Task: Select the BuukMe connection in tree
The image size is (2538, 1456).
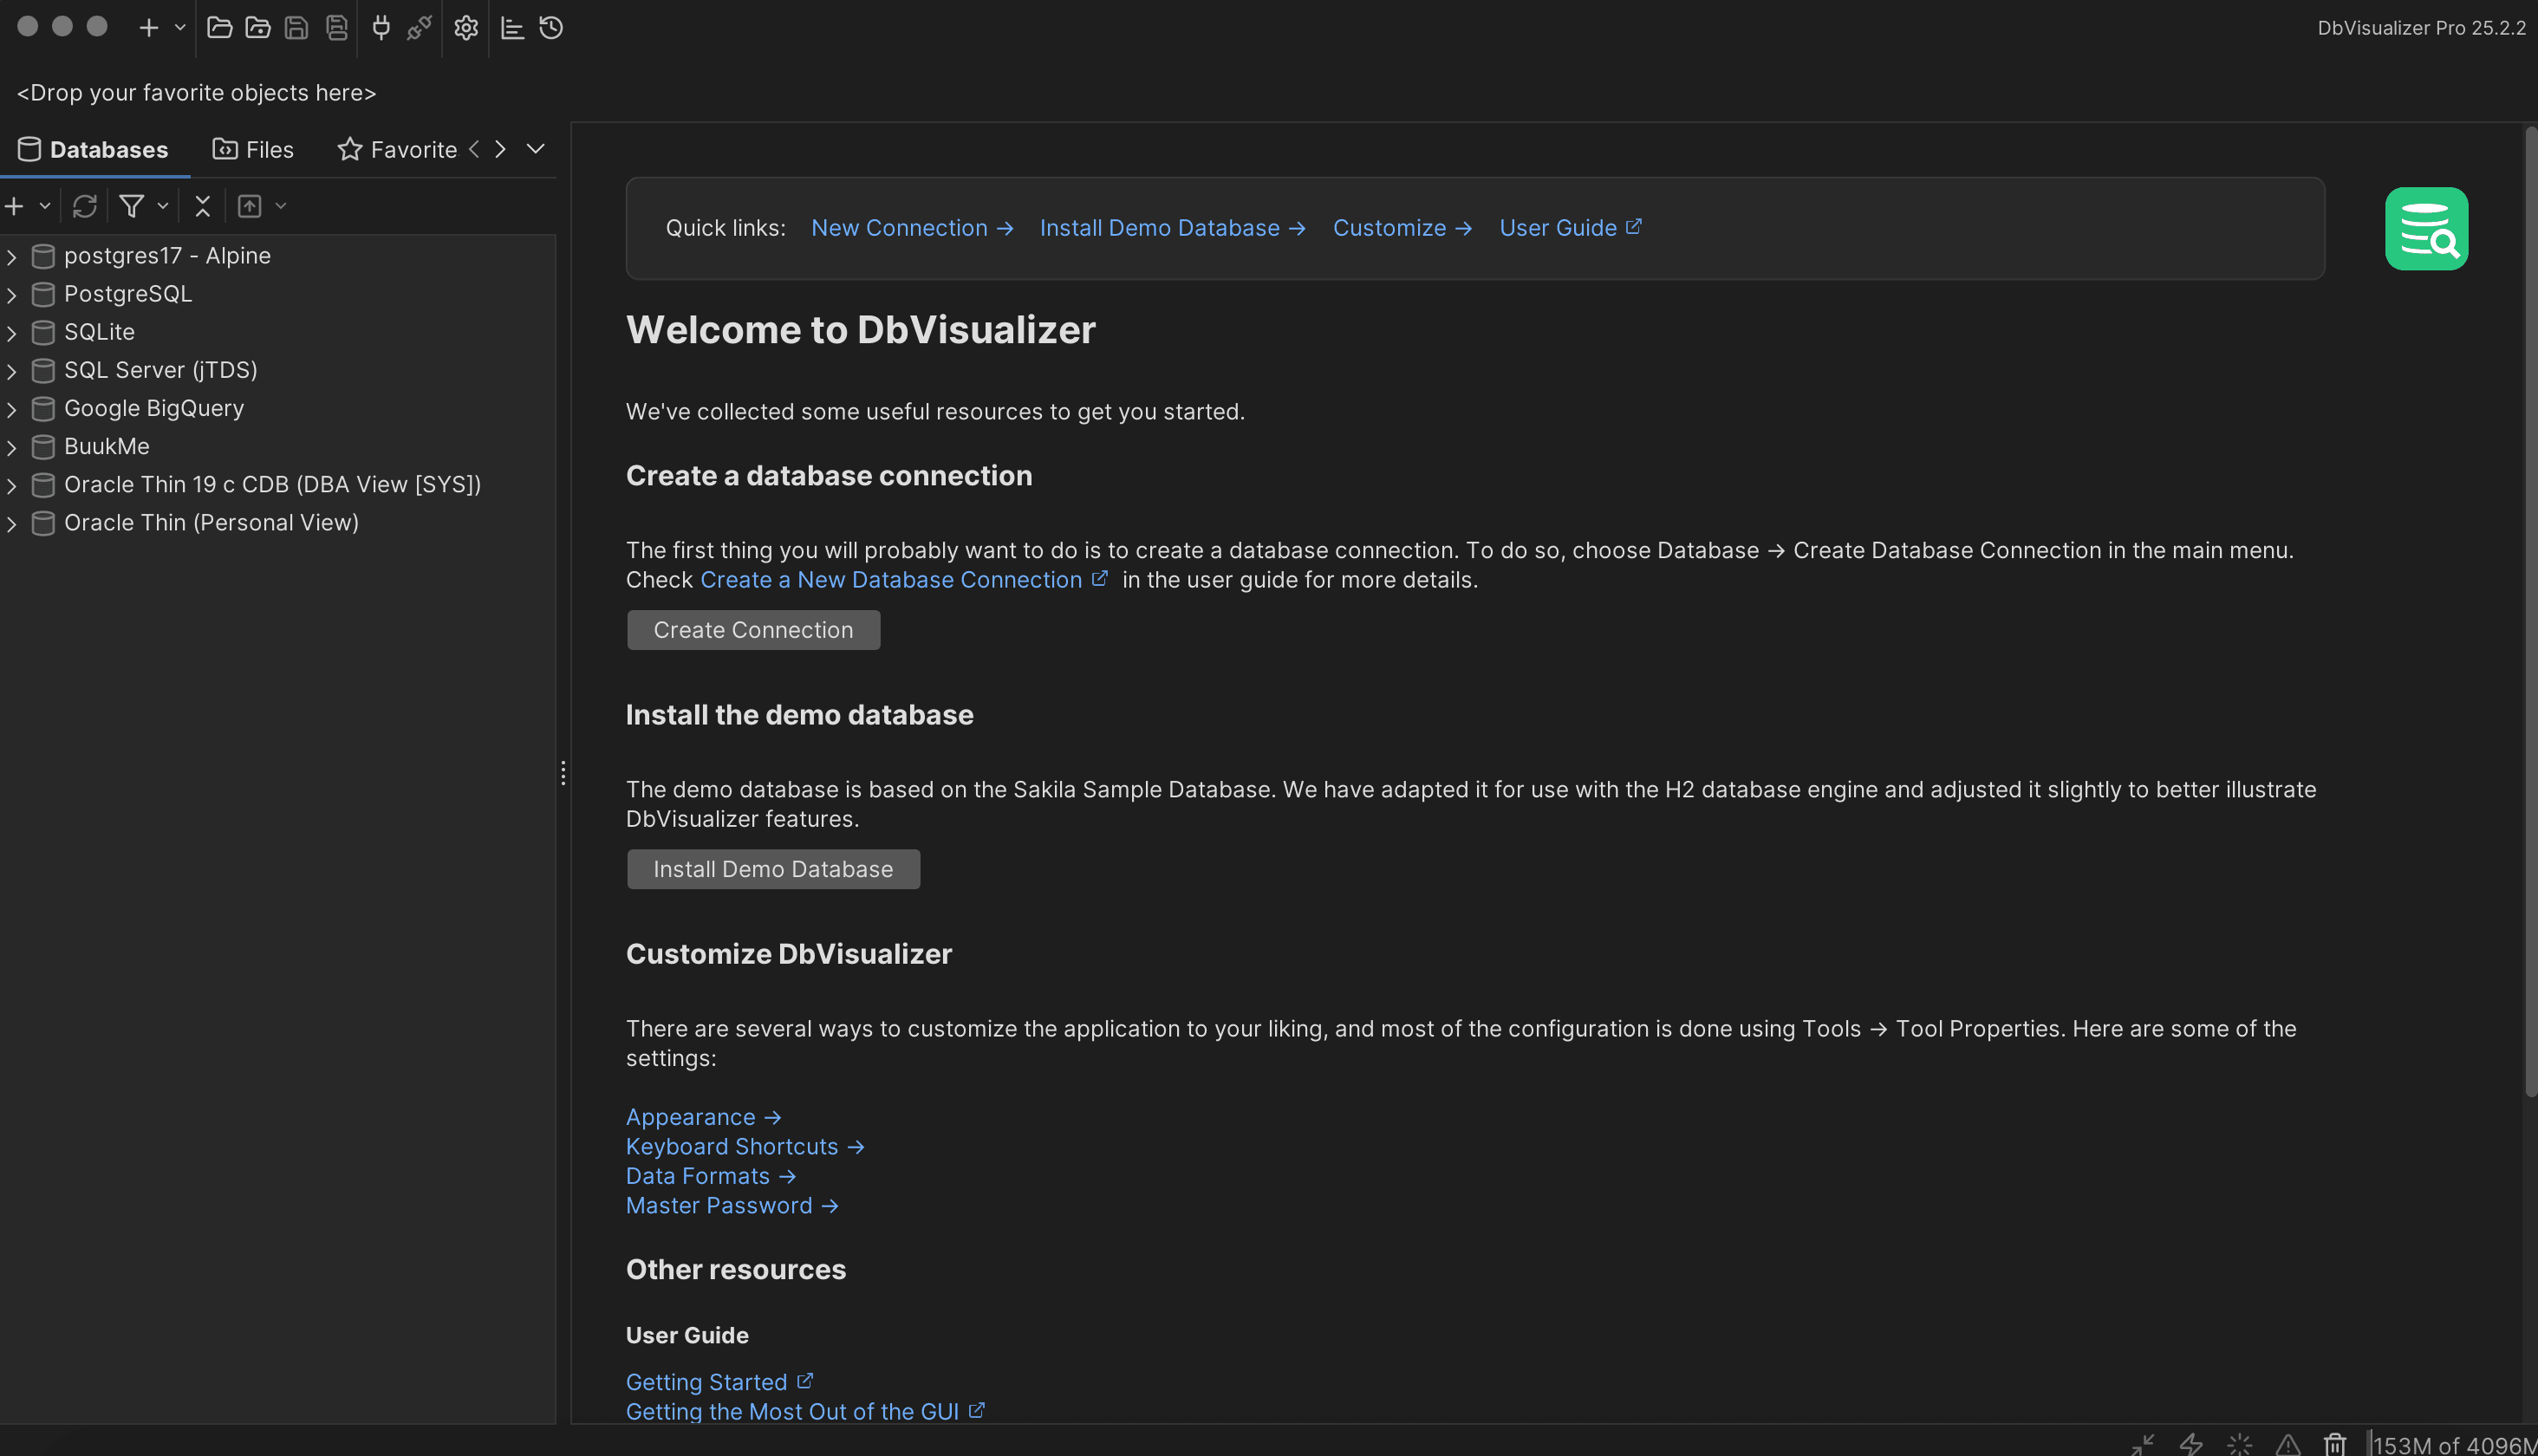Action: point(106,447)
